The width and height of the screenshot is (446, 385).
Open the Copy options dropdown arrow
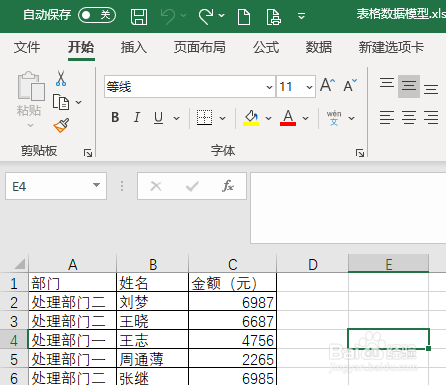pos(79,102)
